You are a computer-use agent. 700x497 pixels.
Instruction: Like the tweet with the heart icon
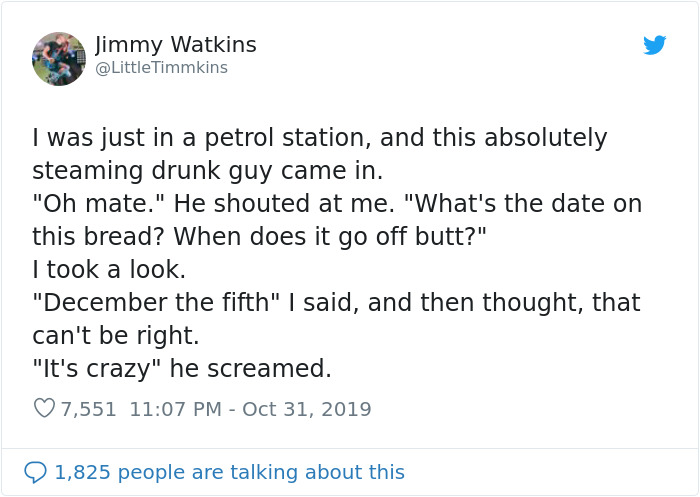[x=44, y=409]
